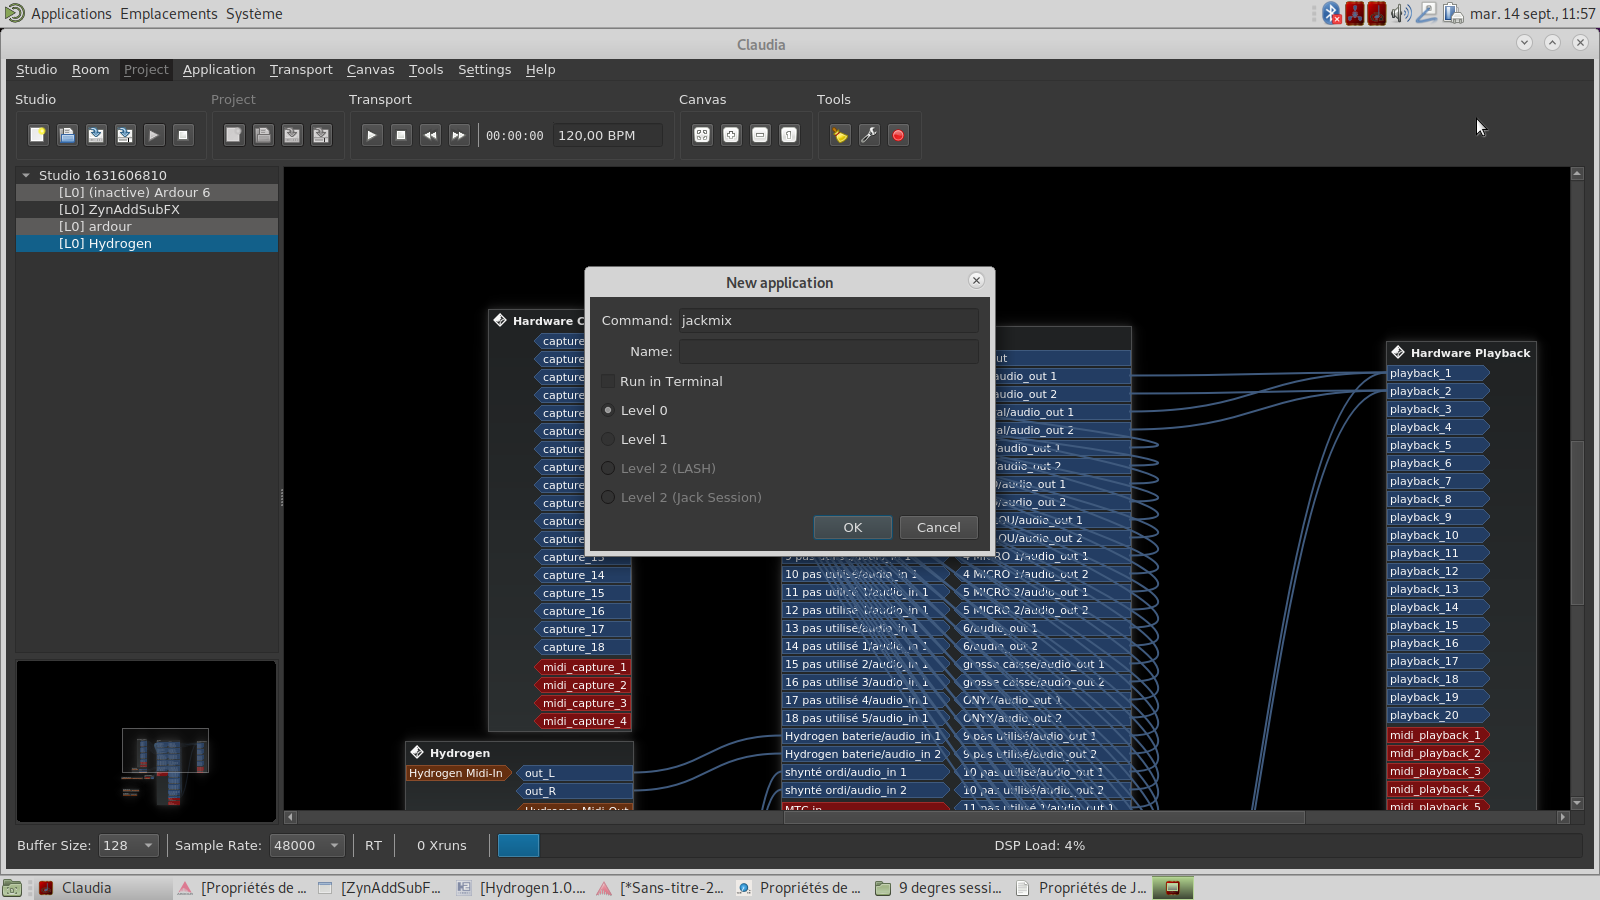The width and height of the screenshot is (1600, 900).
Task: Click canvas zoom-in icon
Action: 731,135
